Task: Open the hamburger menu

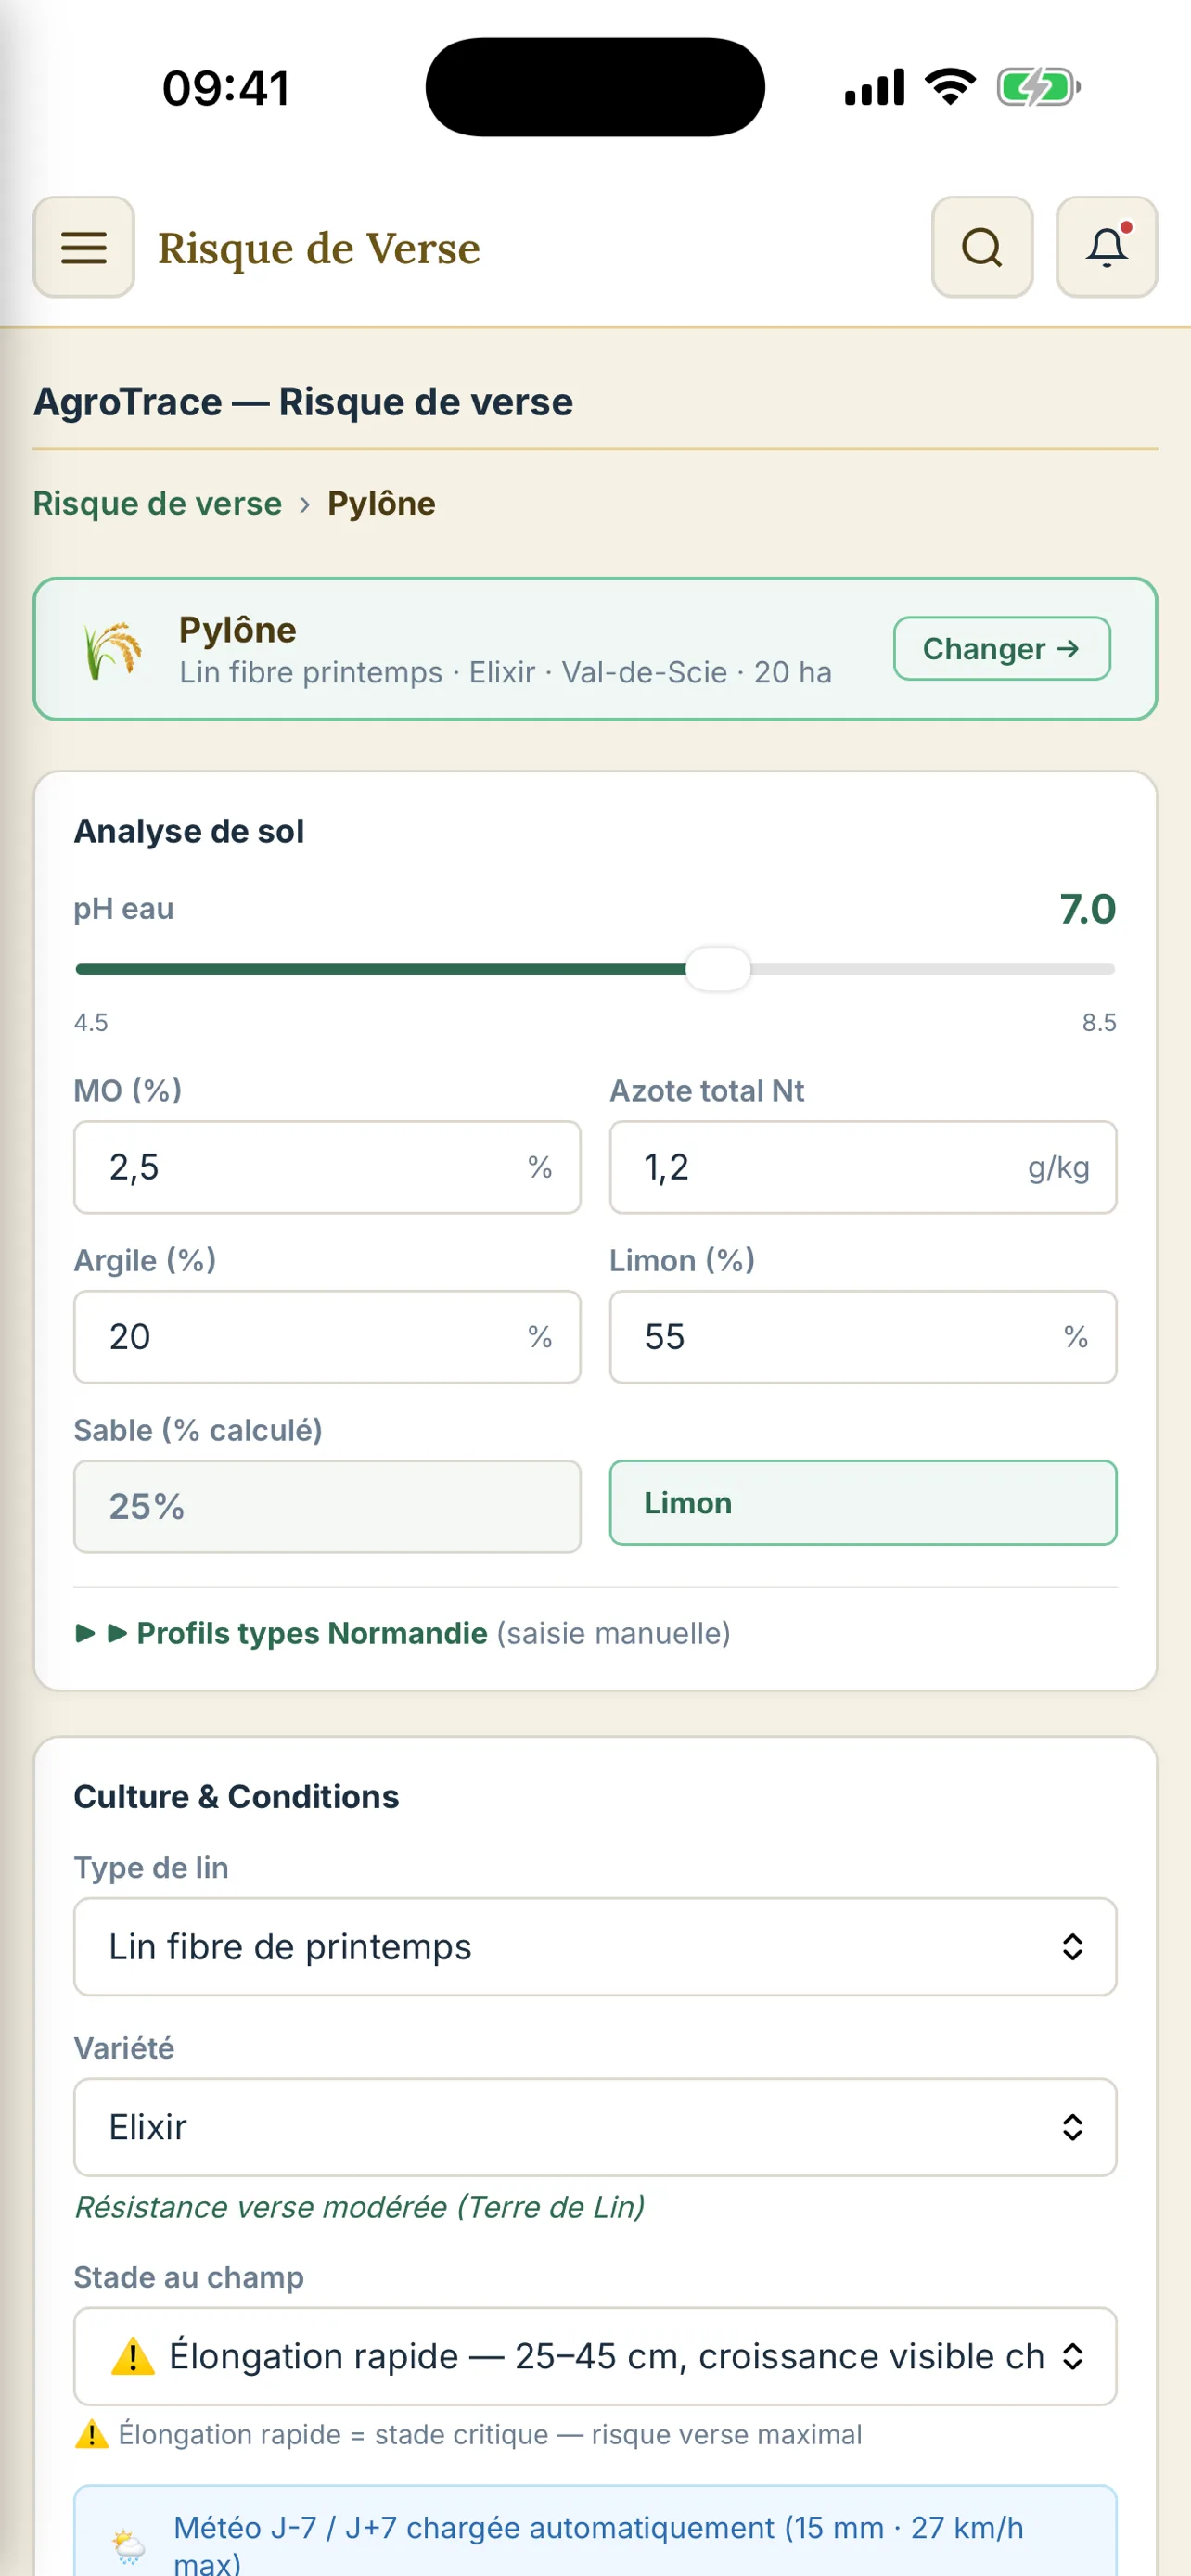Action: [x=84, y=247]
